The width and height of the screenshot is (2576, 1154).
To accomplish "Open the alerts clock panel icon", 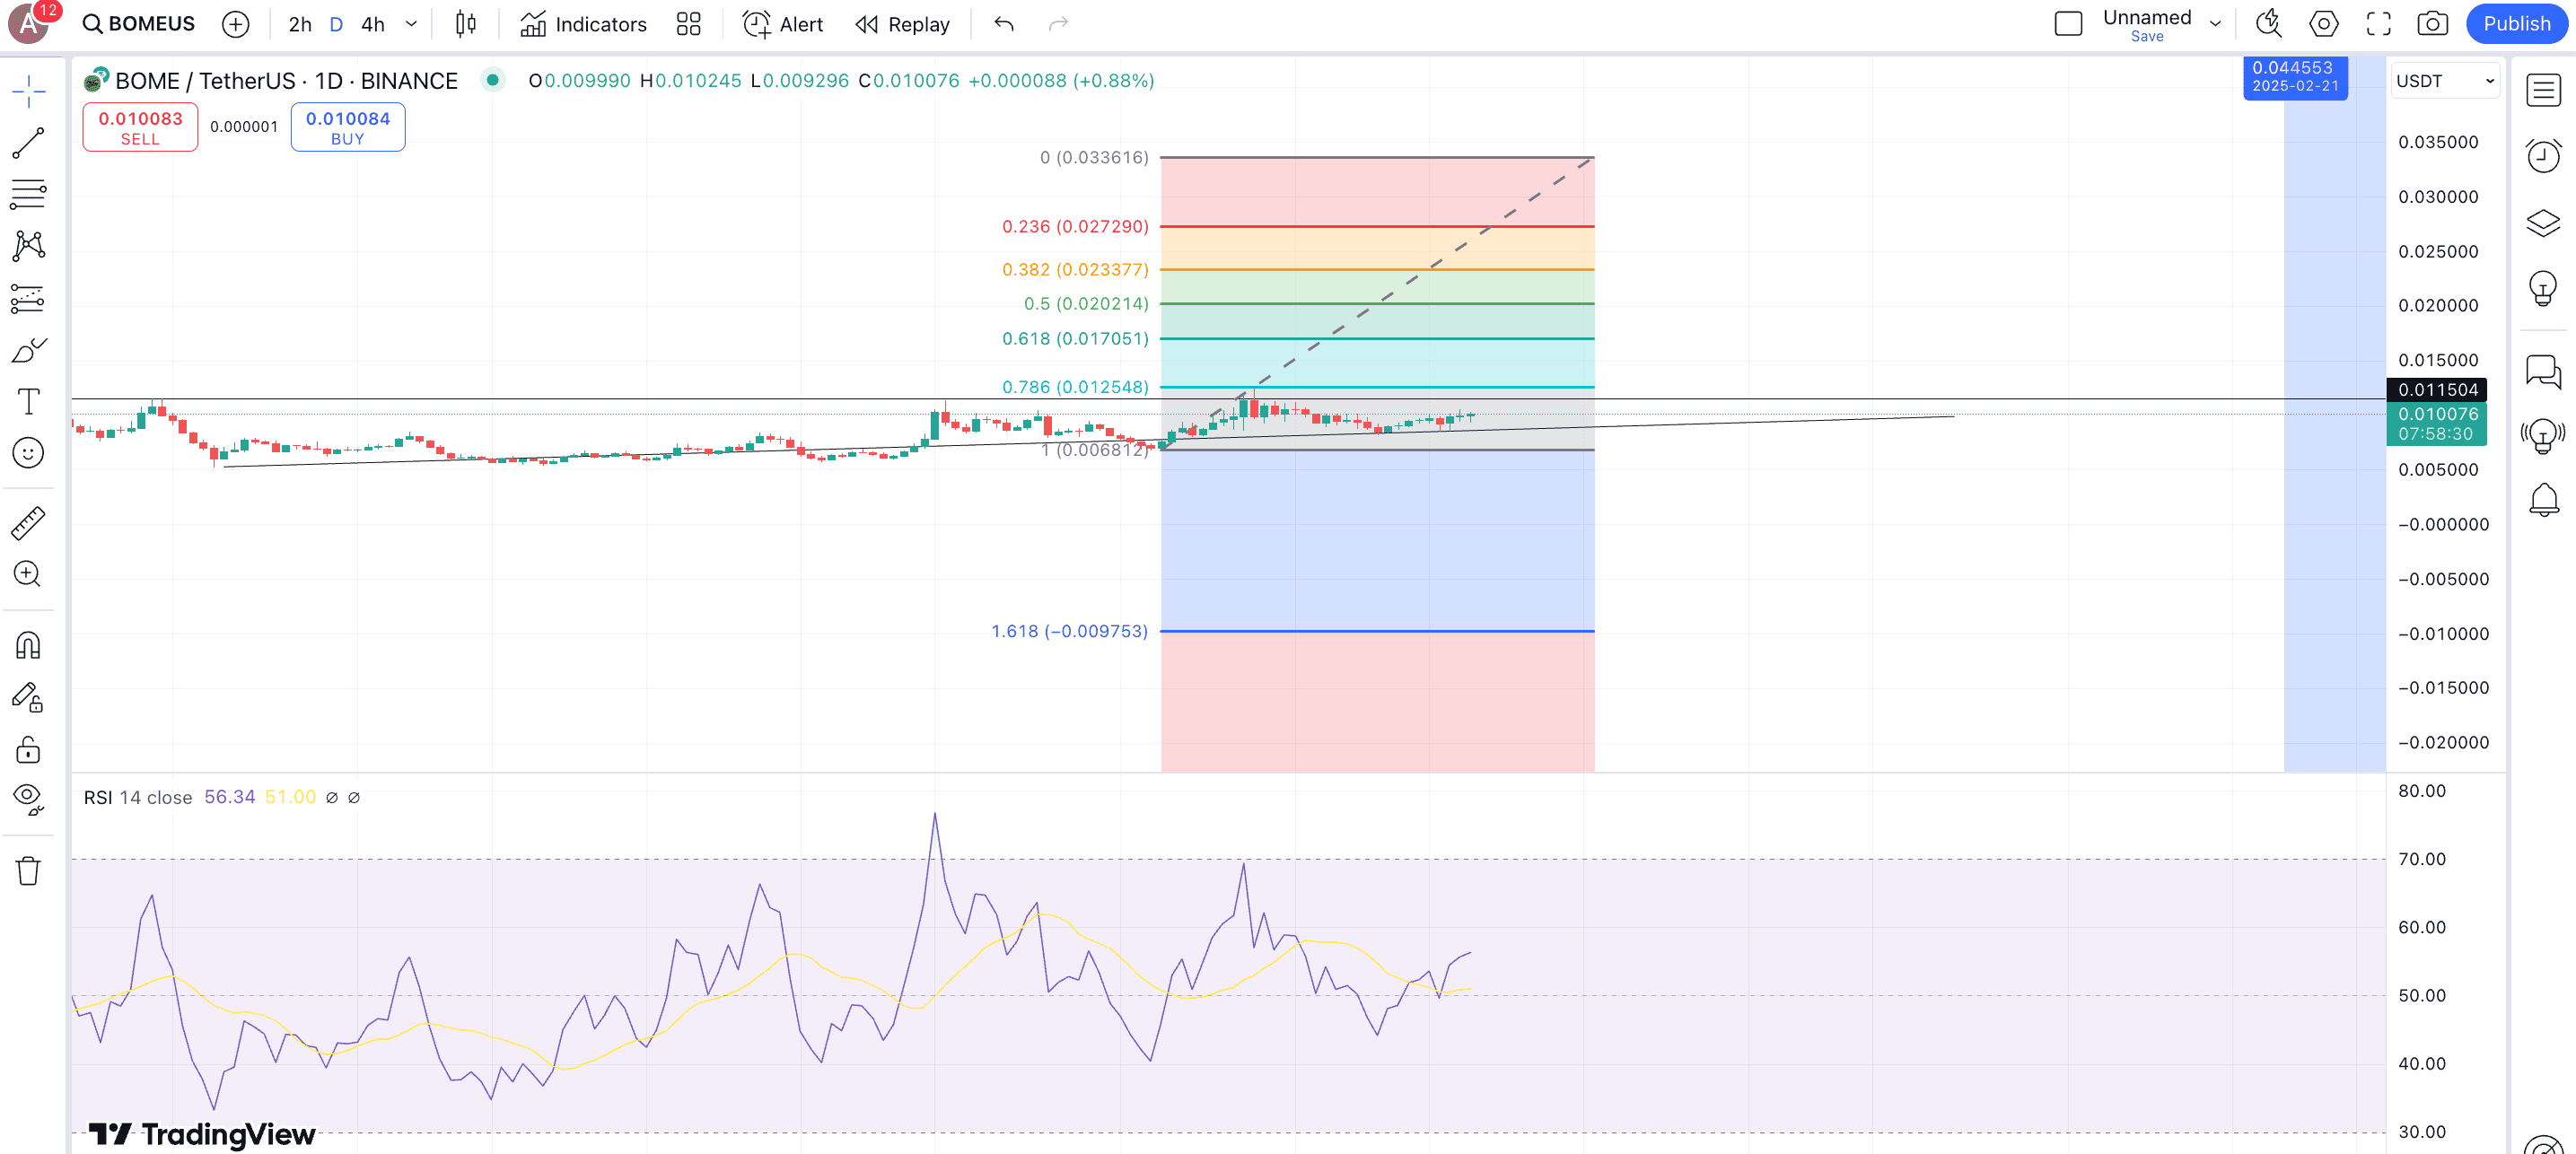I will pos(2543,156).
